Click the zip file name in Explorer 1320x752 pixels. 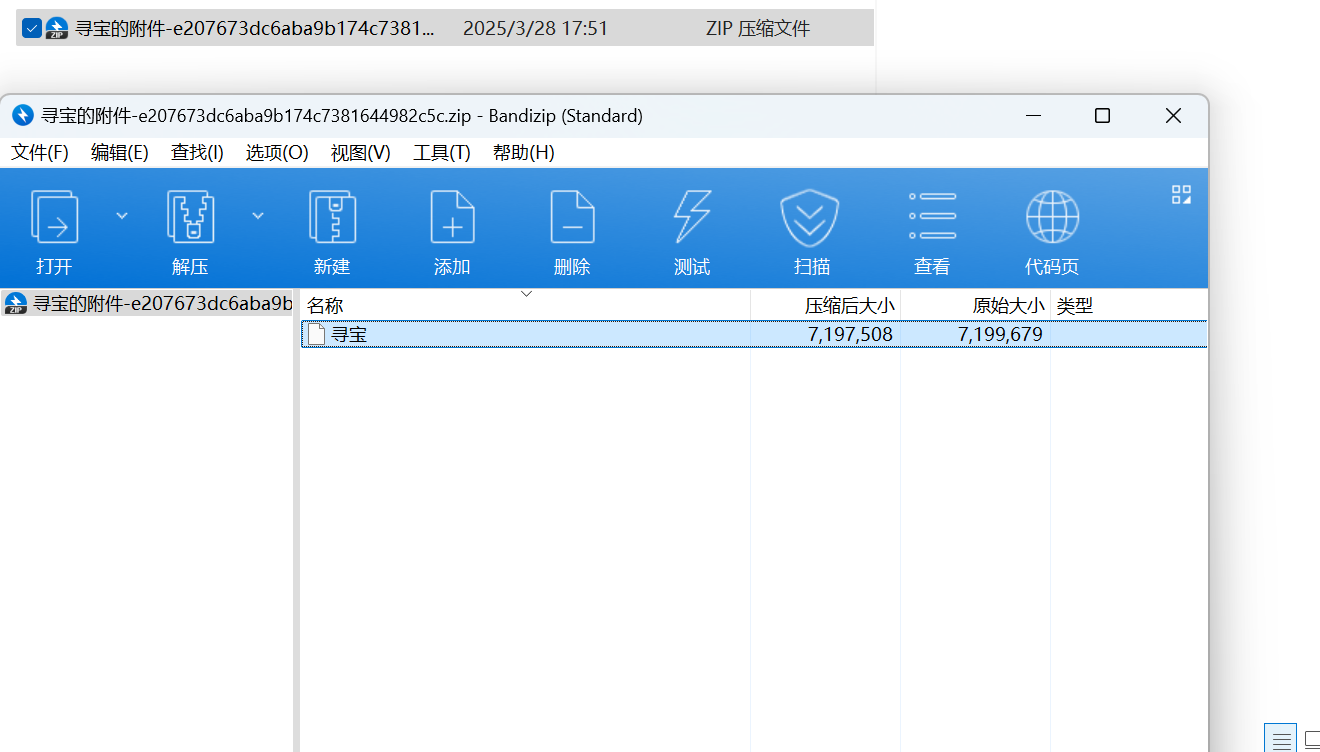(x=255, y=28)
